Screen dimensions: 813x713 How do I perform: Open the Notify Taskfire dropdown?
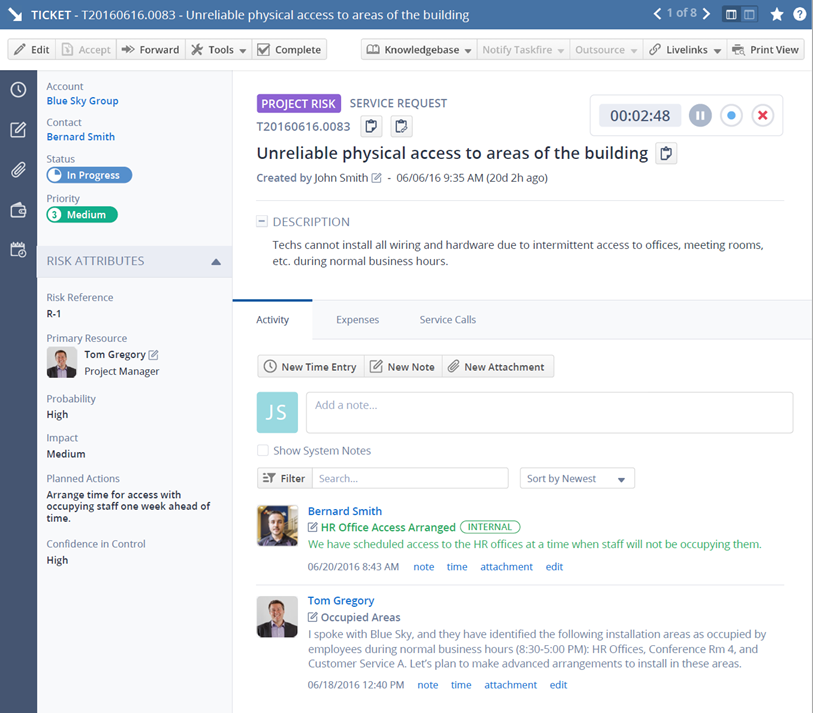pyautogui.click(x=523, y=50)
